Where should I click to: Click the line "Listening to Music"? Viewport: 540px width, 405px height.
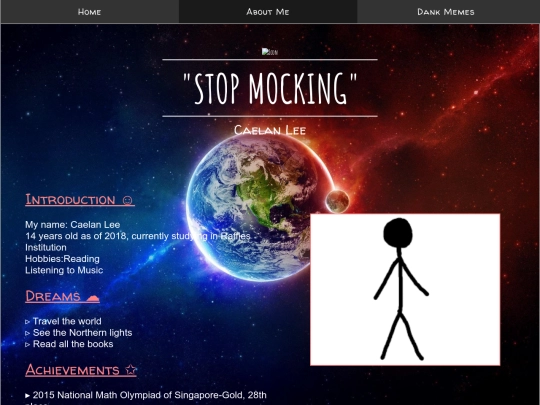tap(64, 270)
